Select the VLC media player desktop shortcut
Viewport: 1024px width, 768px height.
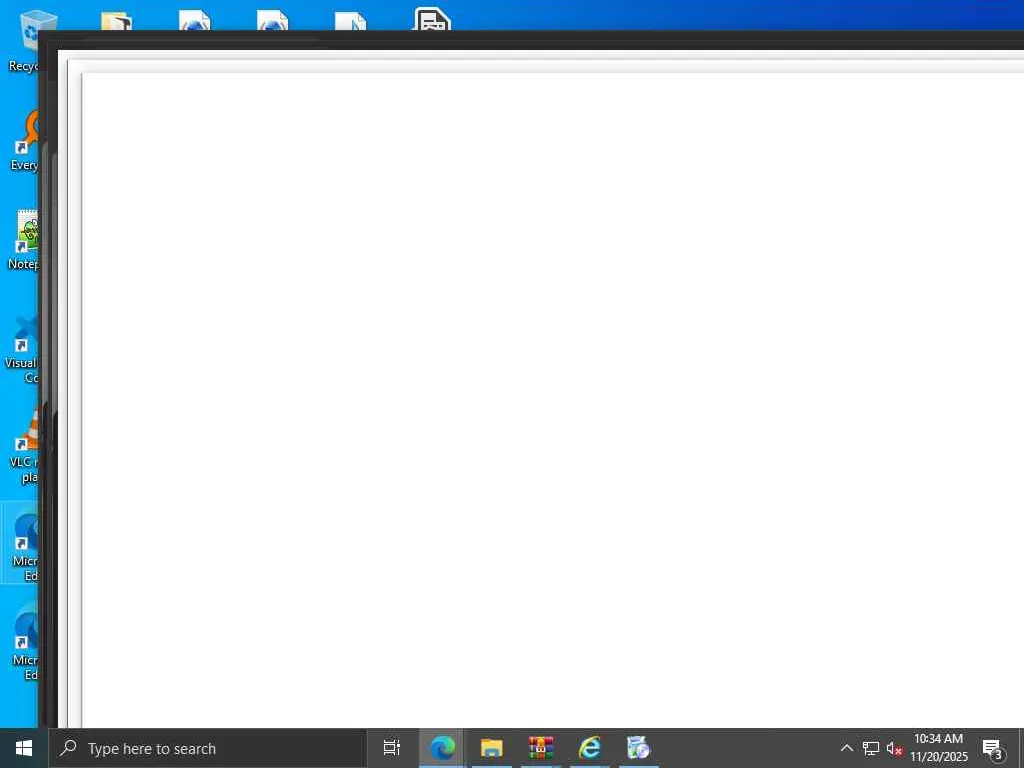[x=24, y=447]
